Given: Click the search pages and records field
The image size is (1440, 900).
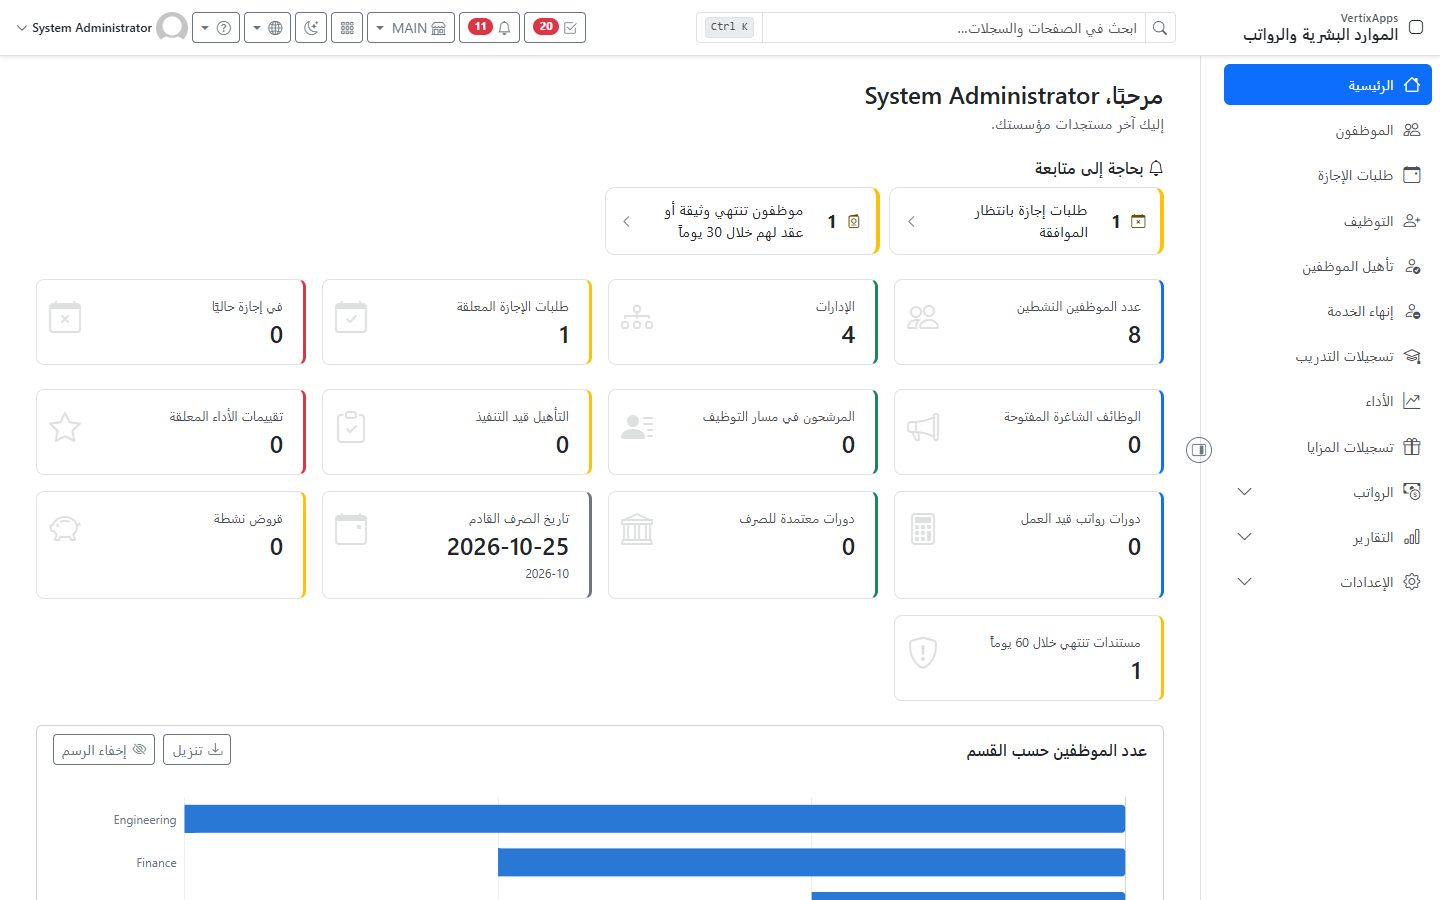Looking at the screenshot, I should pos(954,28).
